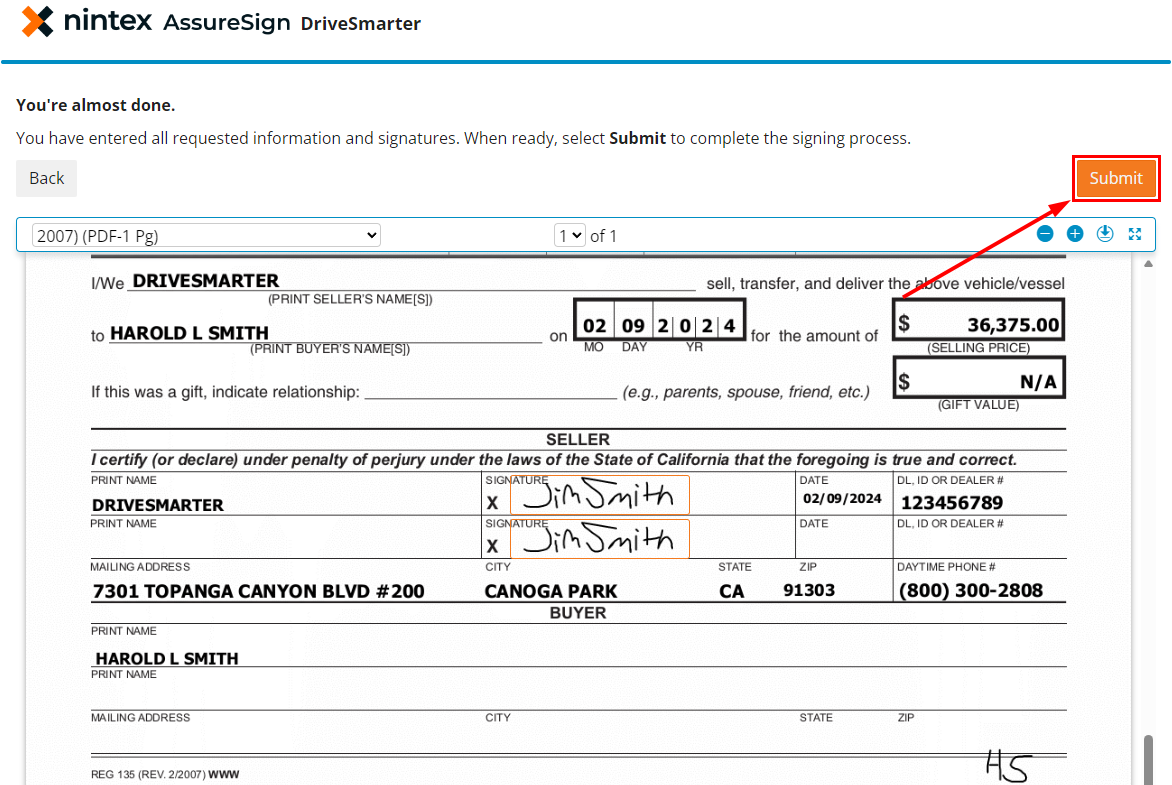This screenshot has width=1172, height=785.
Task: Click the gift value N/A field
Action: pyautogui.click(x=978, y=378)
